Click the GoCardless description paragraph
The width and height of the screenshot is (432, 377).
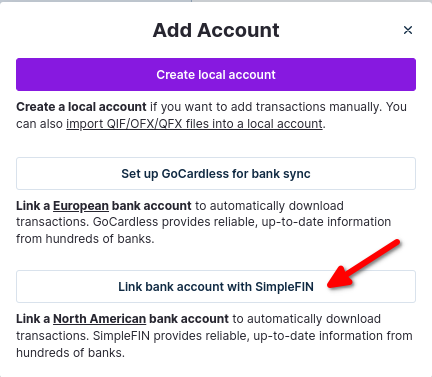pos(203,222)
